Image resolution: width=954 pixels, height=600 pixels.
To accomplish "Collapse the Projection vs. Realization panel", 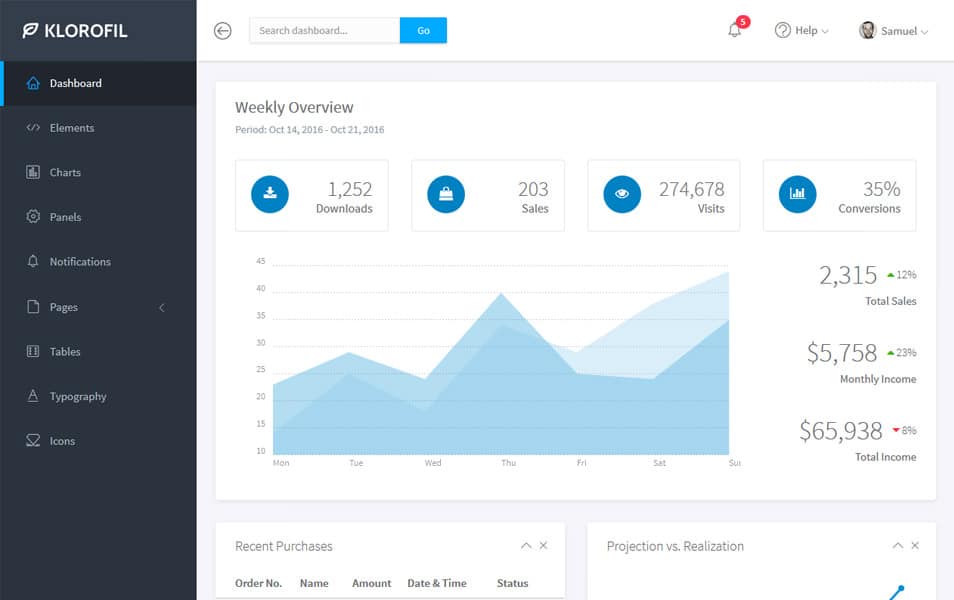I will (x=898, y=545).
